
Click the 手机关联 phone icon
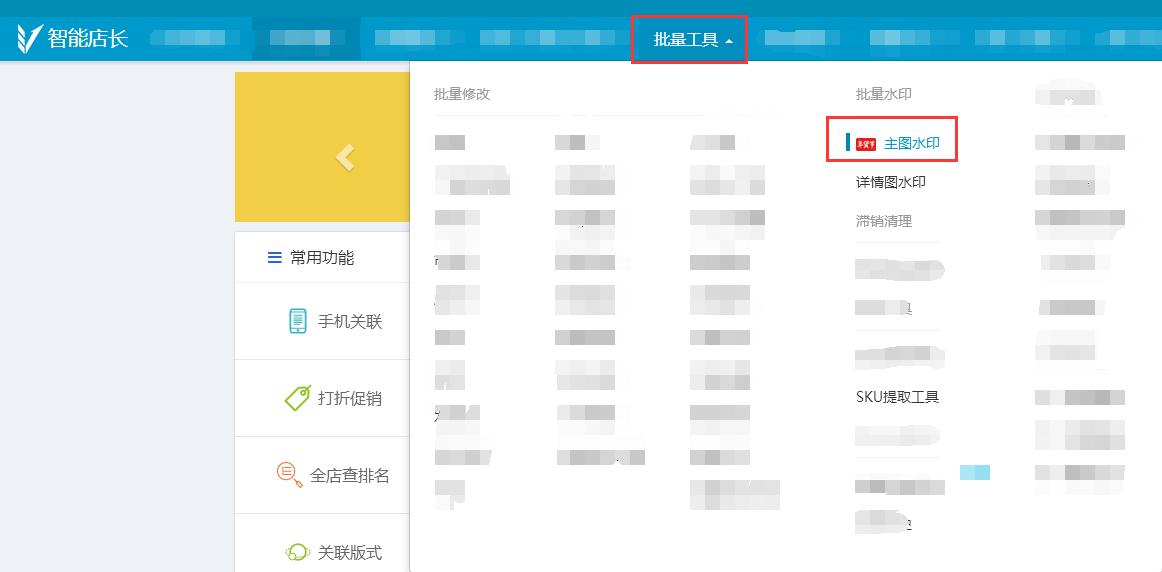pyautogui.click(x=297, y=321)
